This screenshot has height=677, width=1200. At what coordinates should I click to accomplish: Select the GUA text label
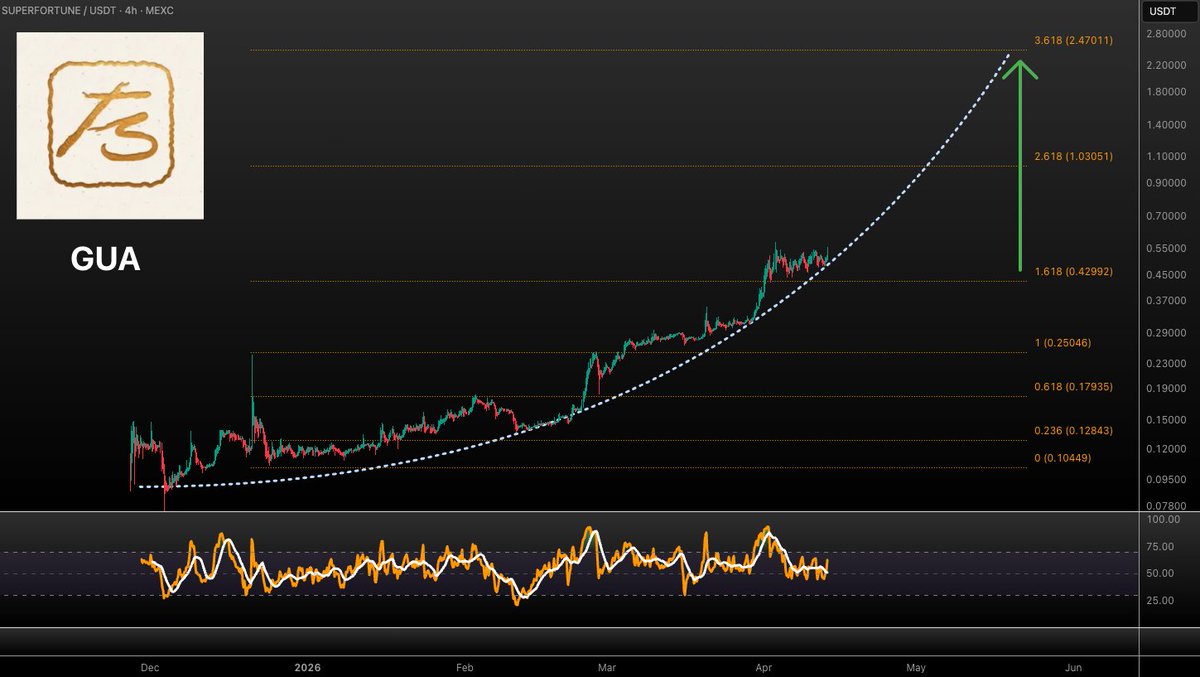coord(105,260)
